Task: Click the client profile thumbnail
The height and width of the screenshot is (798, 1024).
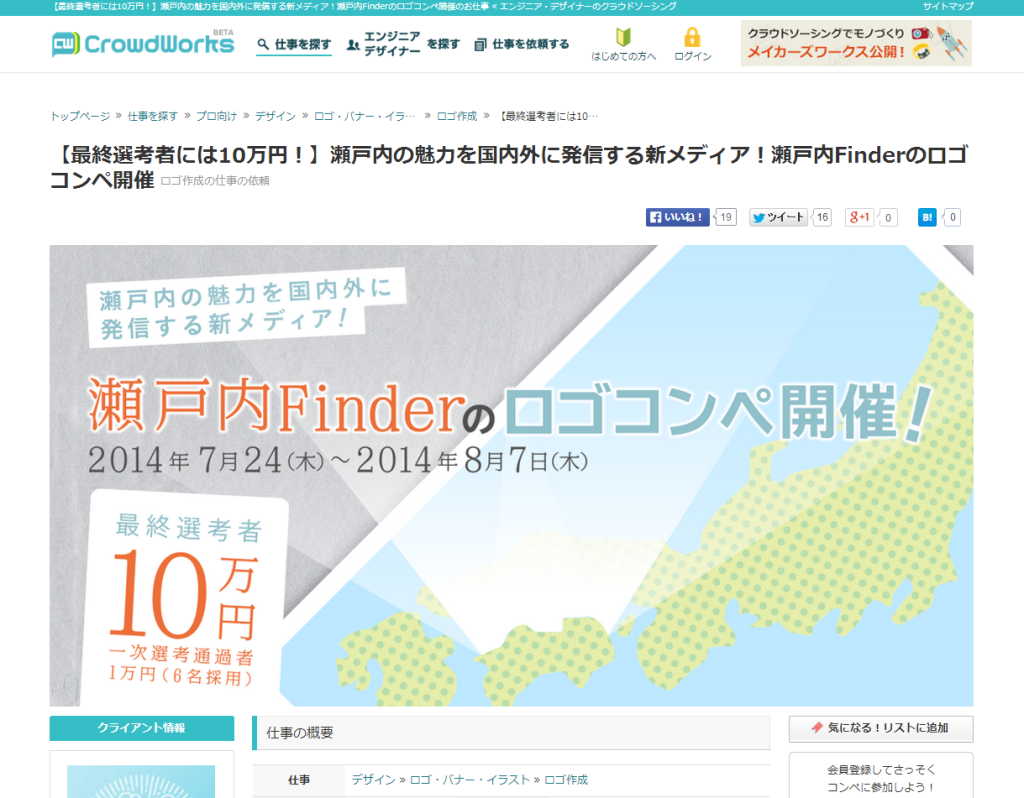Action: tap(141, 782)
